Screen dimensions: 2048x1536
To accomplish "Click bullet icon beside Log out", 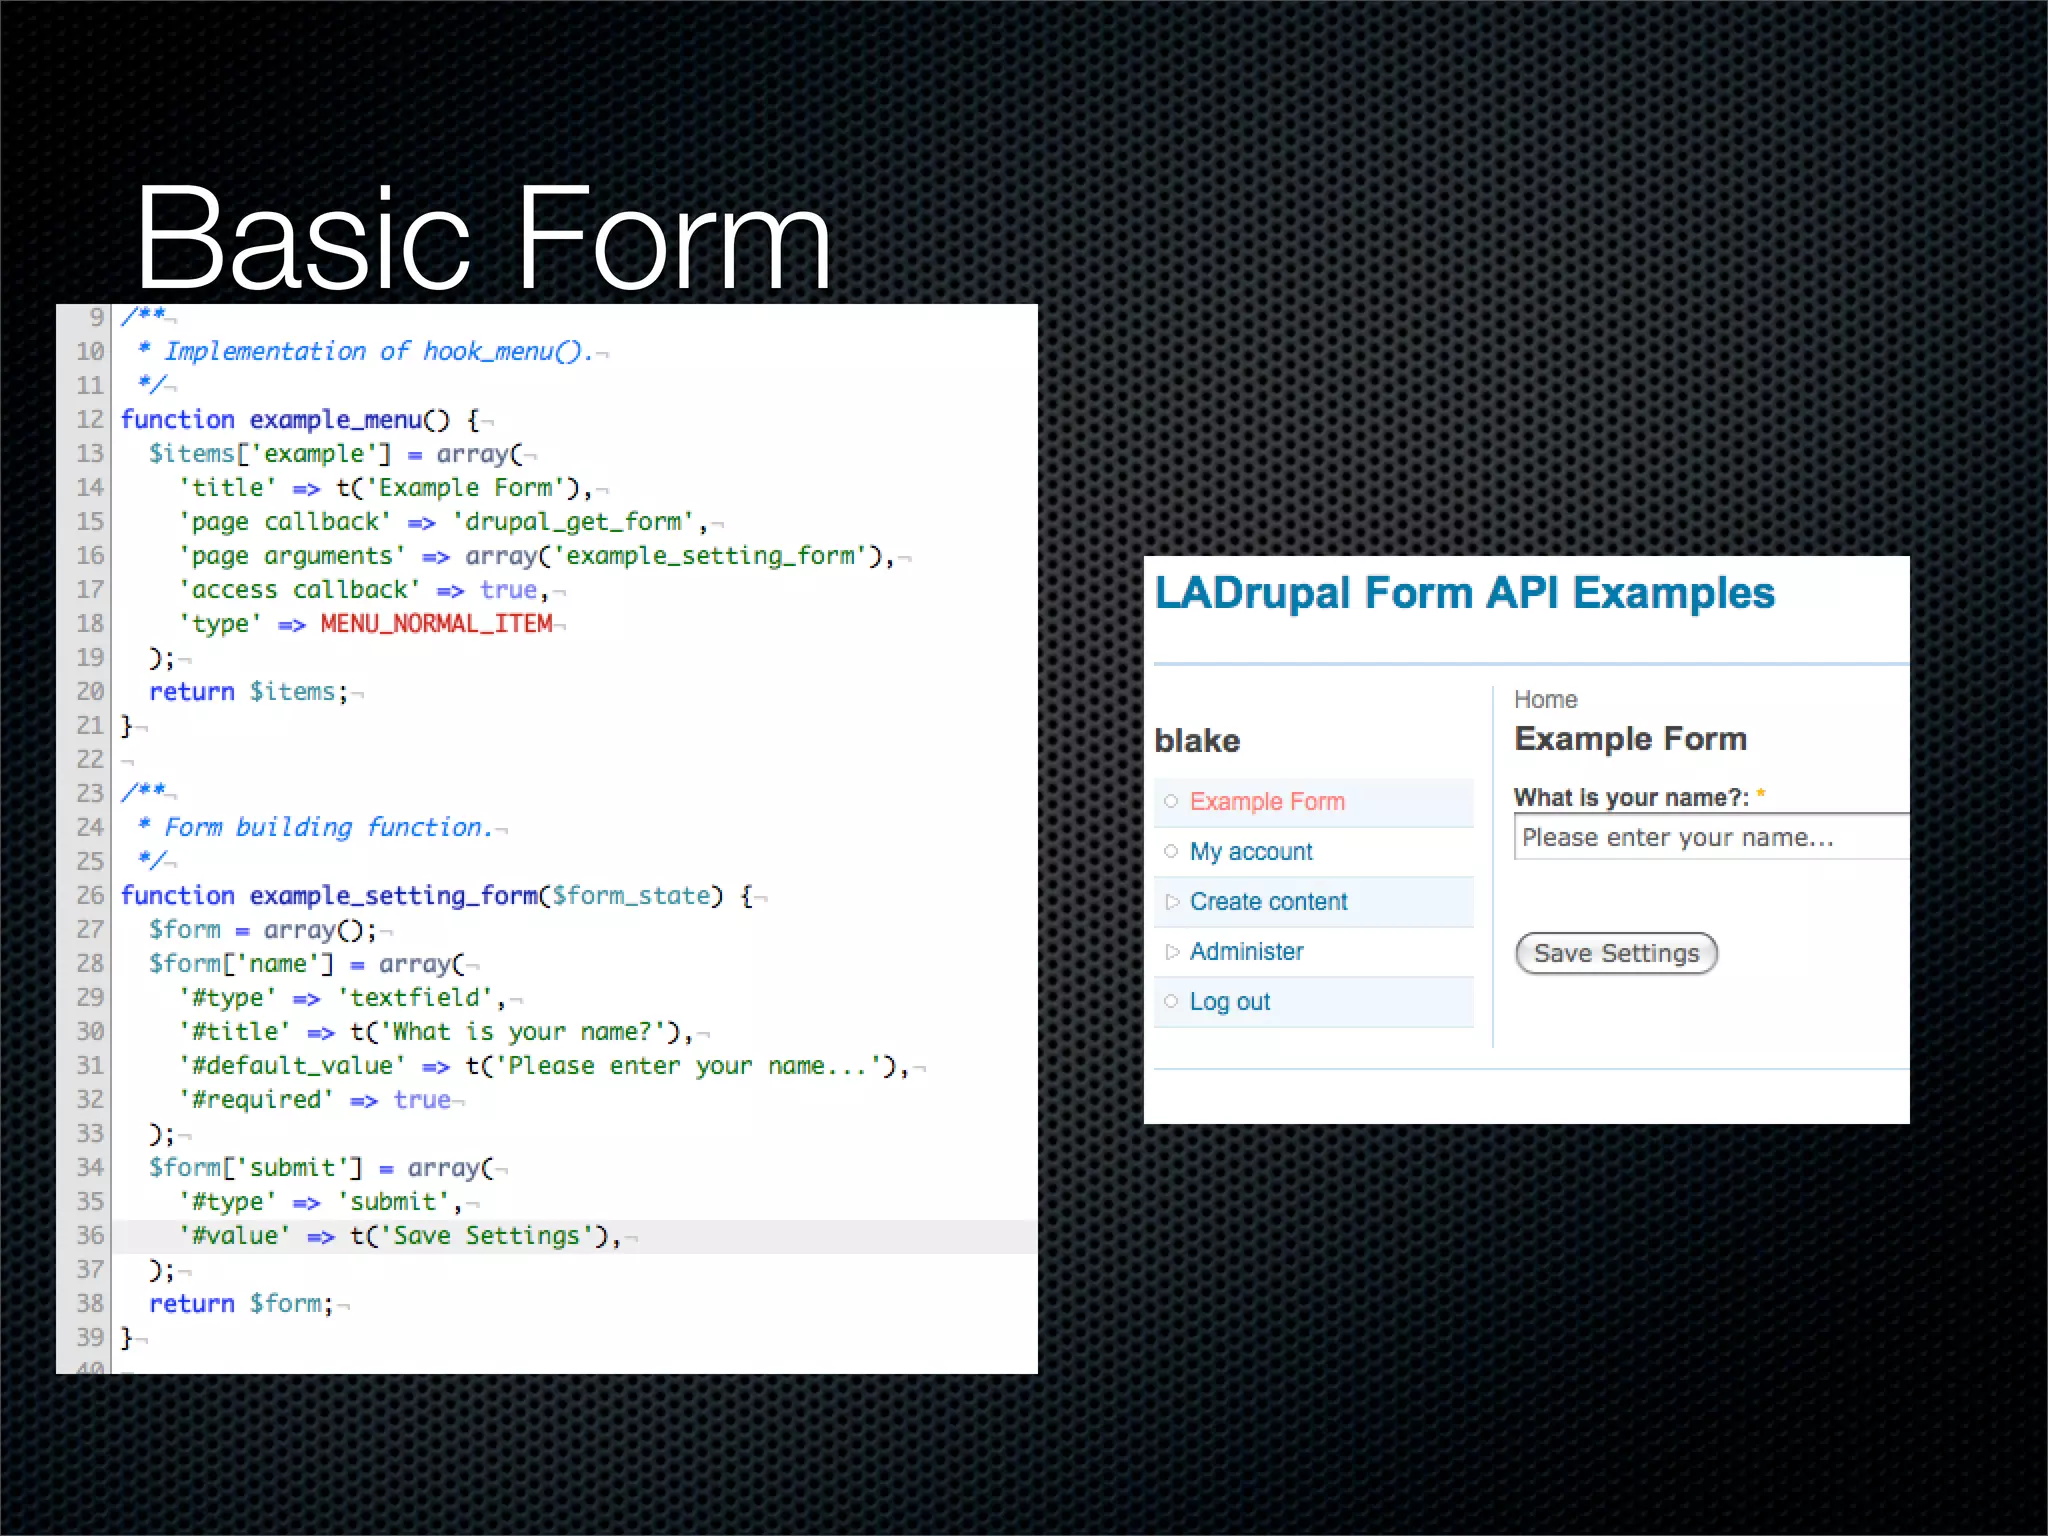I will [x=1171, y=1001].
